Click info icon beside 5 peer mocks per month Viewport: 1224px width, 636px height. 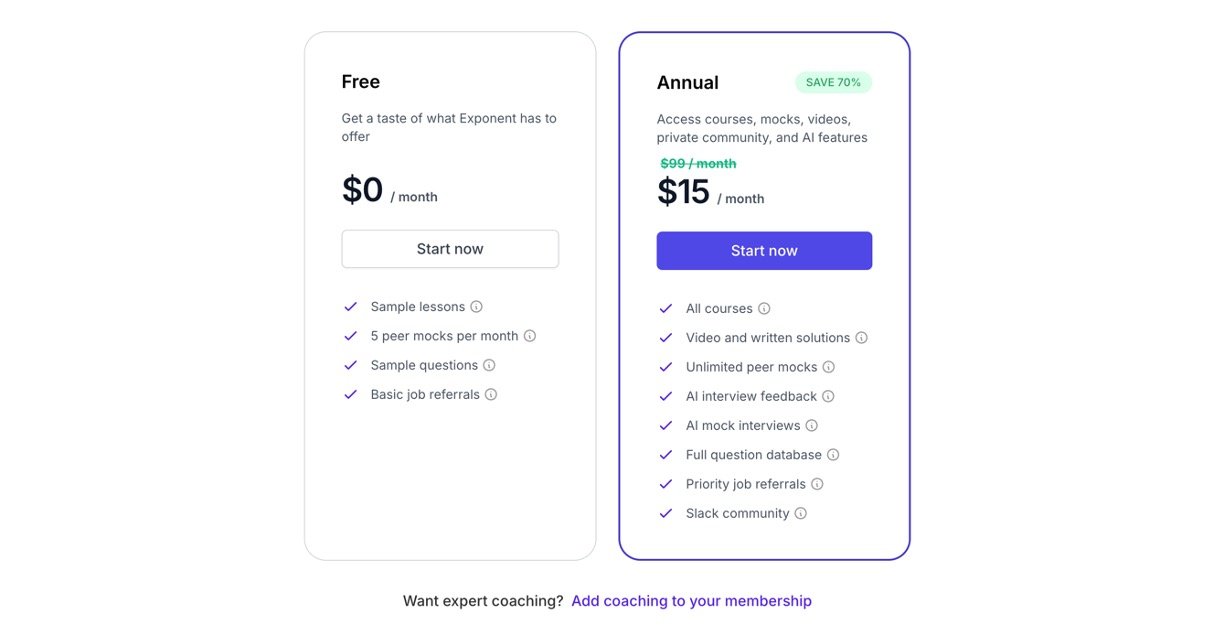click(x=530, y=336)
